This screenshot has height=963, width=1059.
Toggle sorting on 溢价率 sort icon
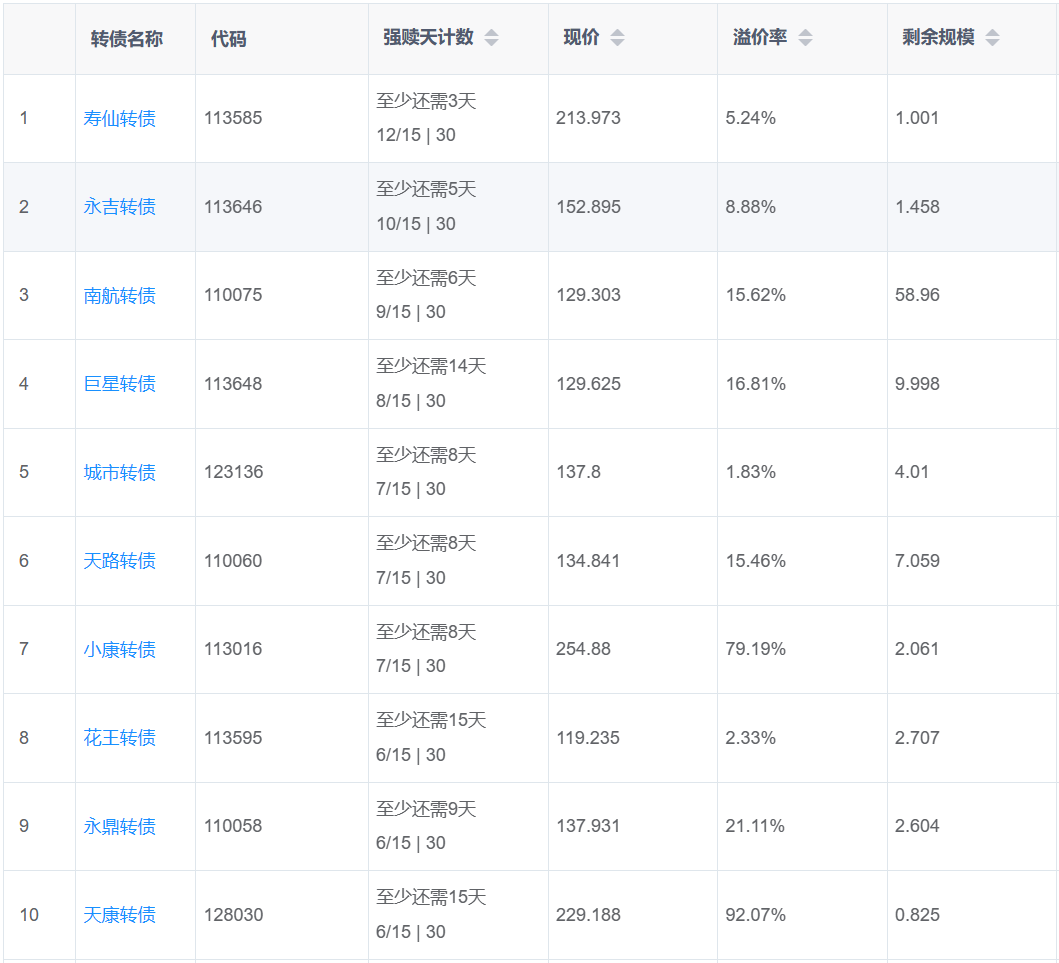[x=805, y=38]
